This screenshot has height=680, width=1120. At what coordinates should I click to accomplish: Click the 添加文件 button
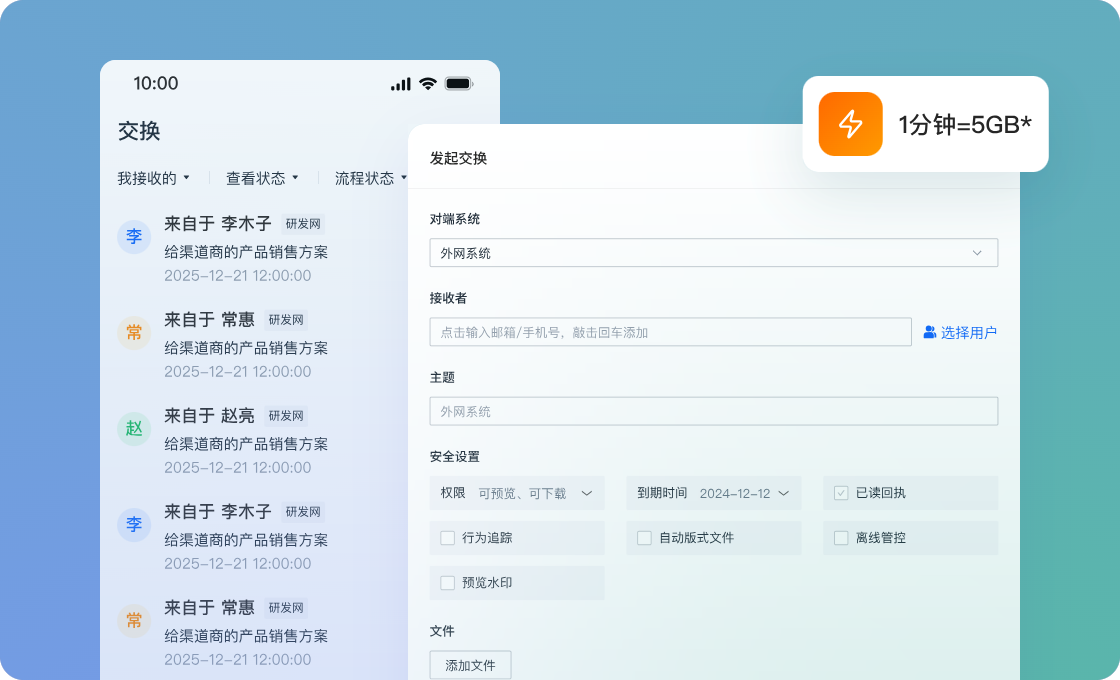[470, 665]
